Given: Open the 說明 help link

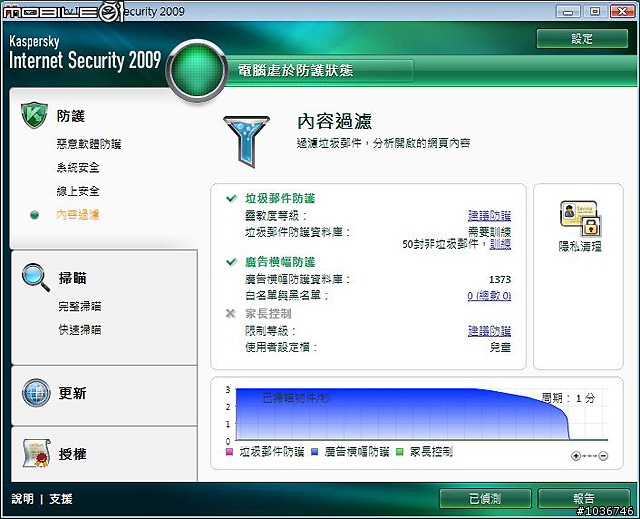Looking at the screenshot, I should coord(22,499).
